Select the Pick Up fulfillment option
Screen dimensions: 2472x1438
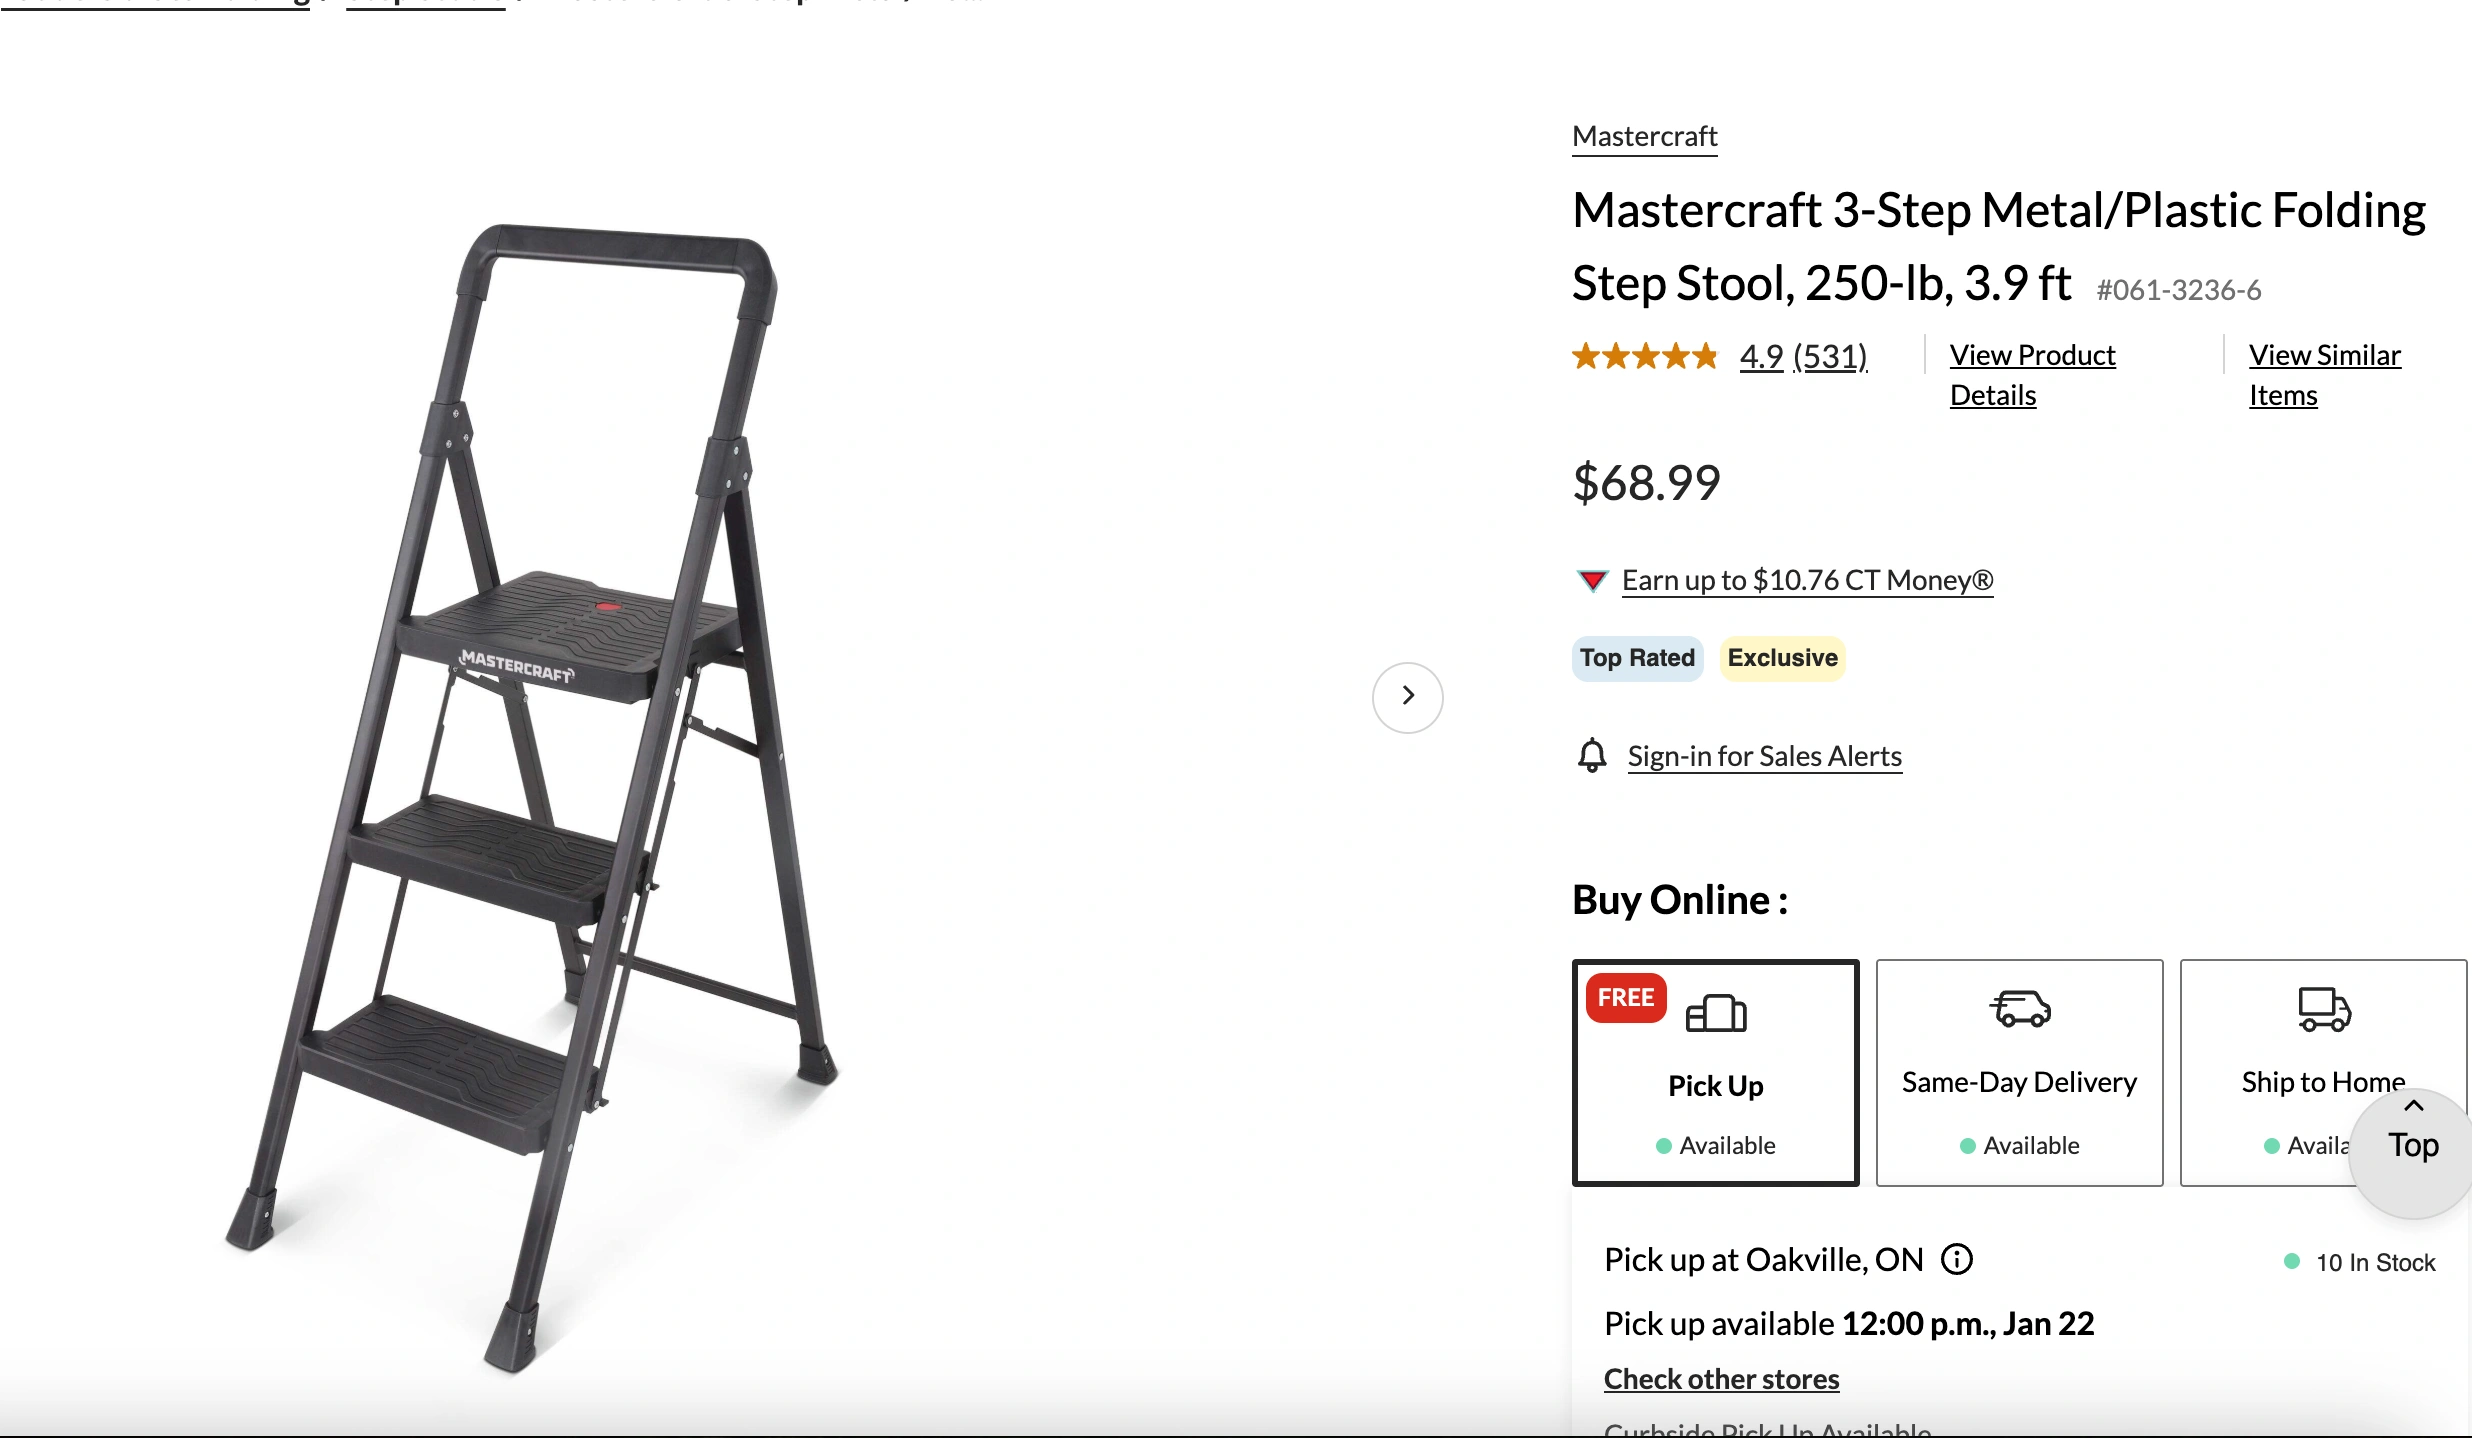[x=1716, y=1087]
